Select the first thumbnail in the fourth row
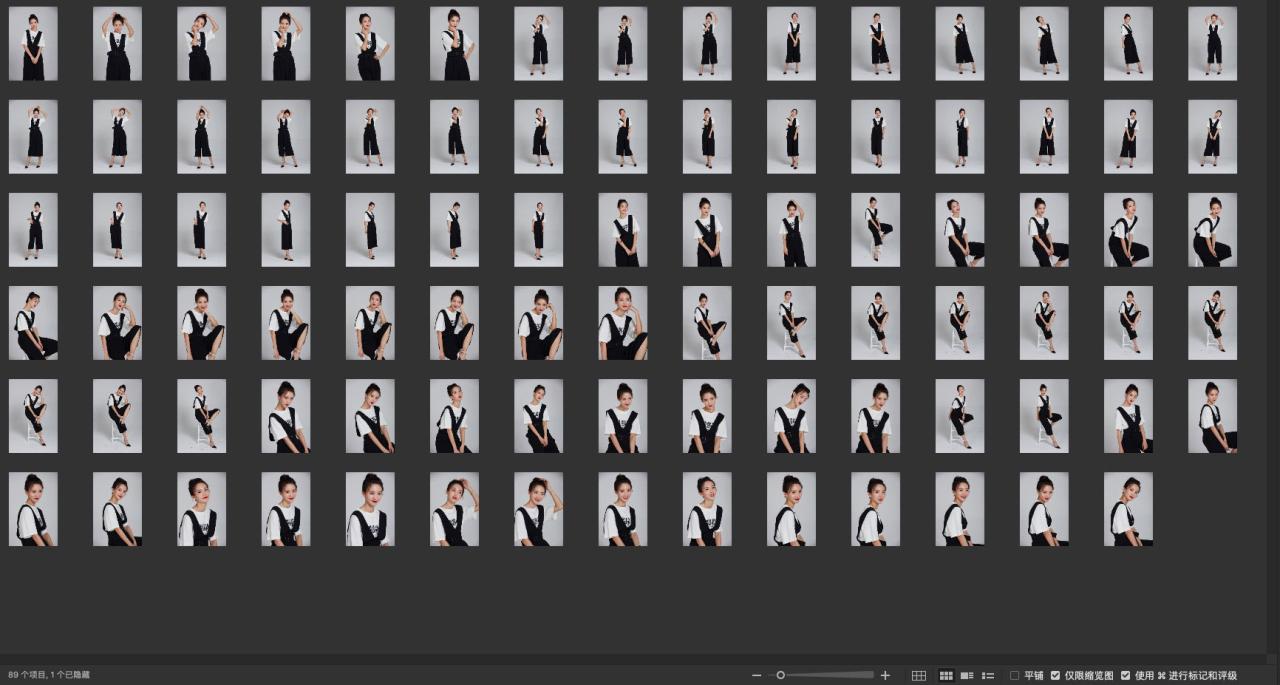This screenshot has width=1280, height=685. coord(33,323)
